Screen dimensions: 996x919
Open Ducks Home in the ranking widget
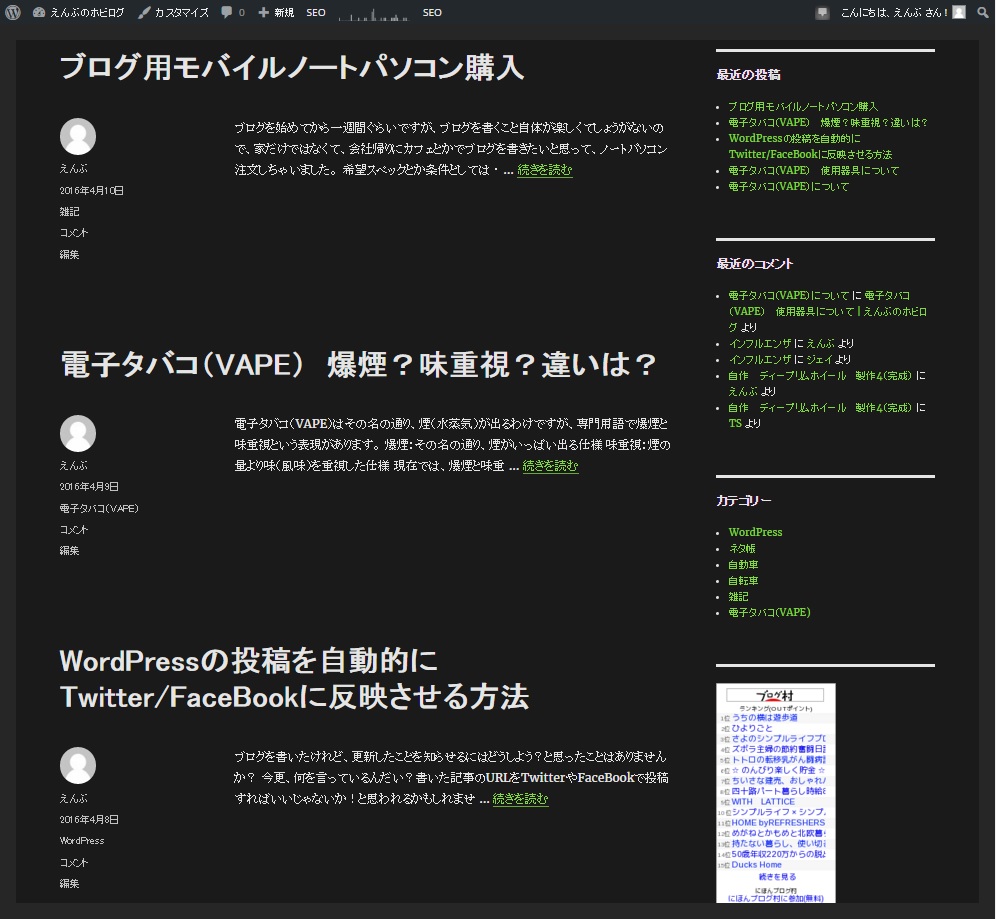(757, 864)
